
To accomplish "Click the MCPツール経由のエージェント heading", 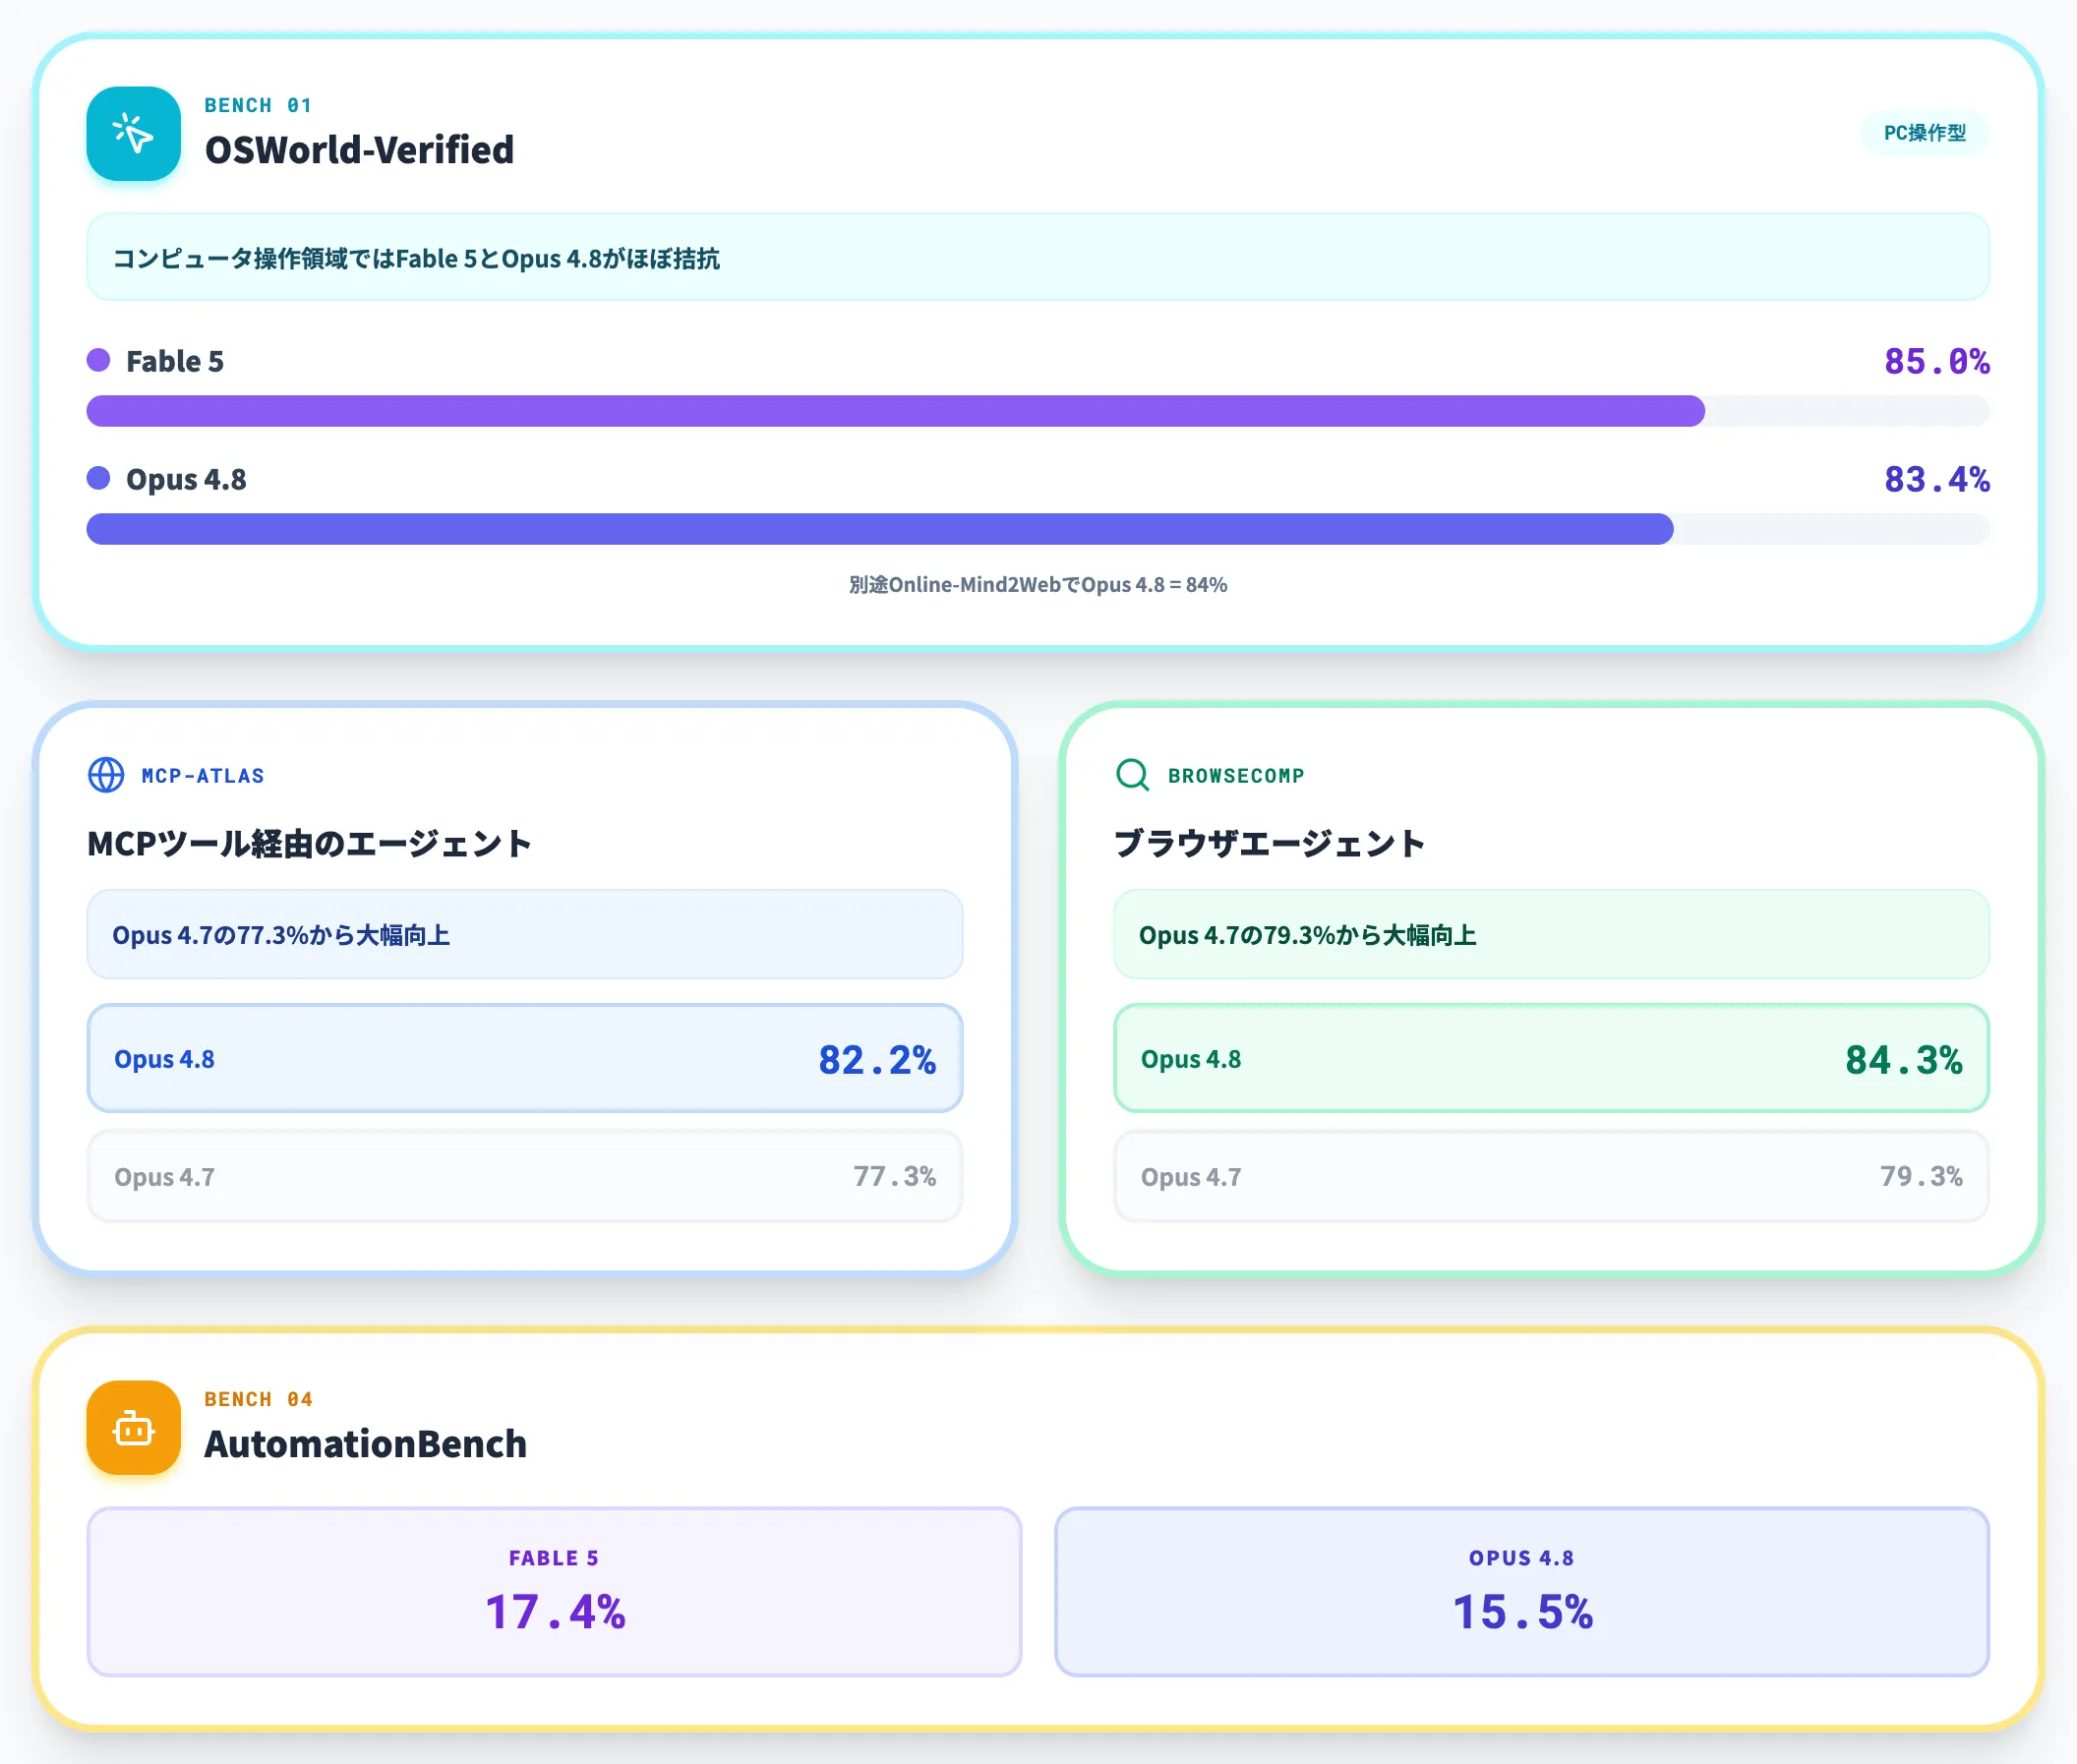I will click(309, 844).
